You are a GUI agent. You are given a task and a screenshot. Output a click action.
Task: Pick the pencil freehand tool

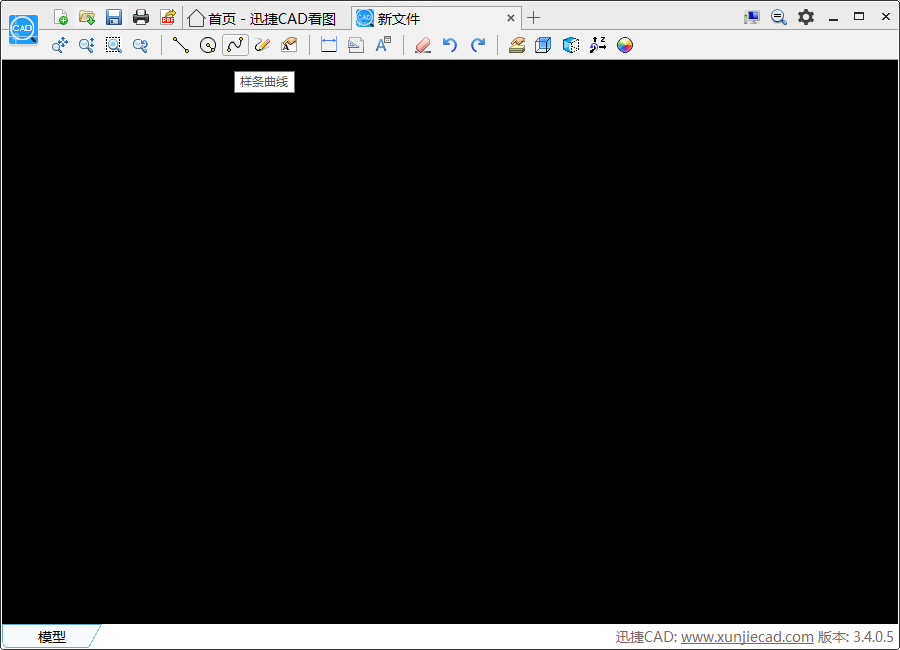pyautogui.click(x=262, y=45)
